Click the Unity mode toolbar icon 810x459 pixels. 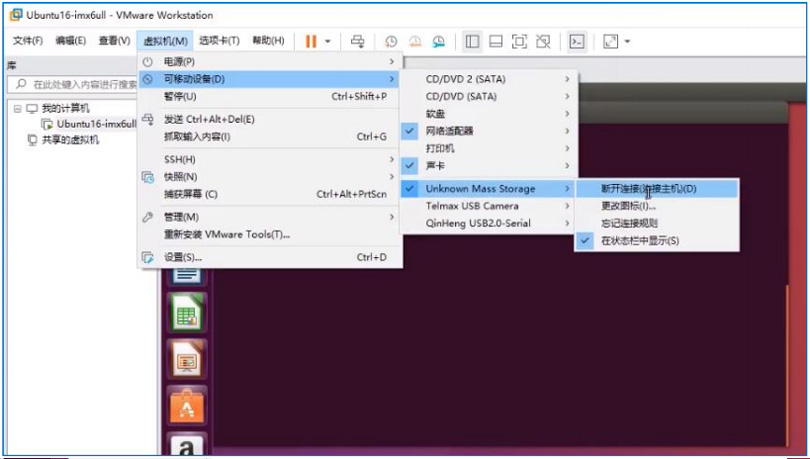543,41
